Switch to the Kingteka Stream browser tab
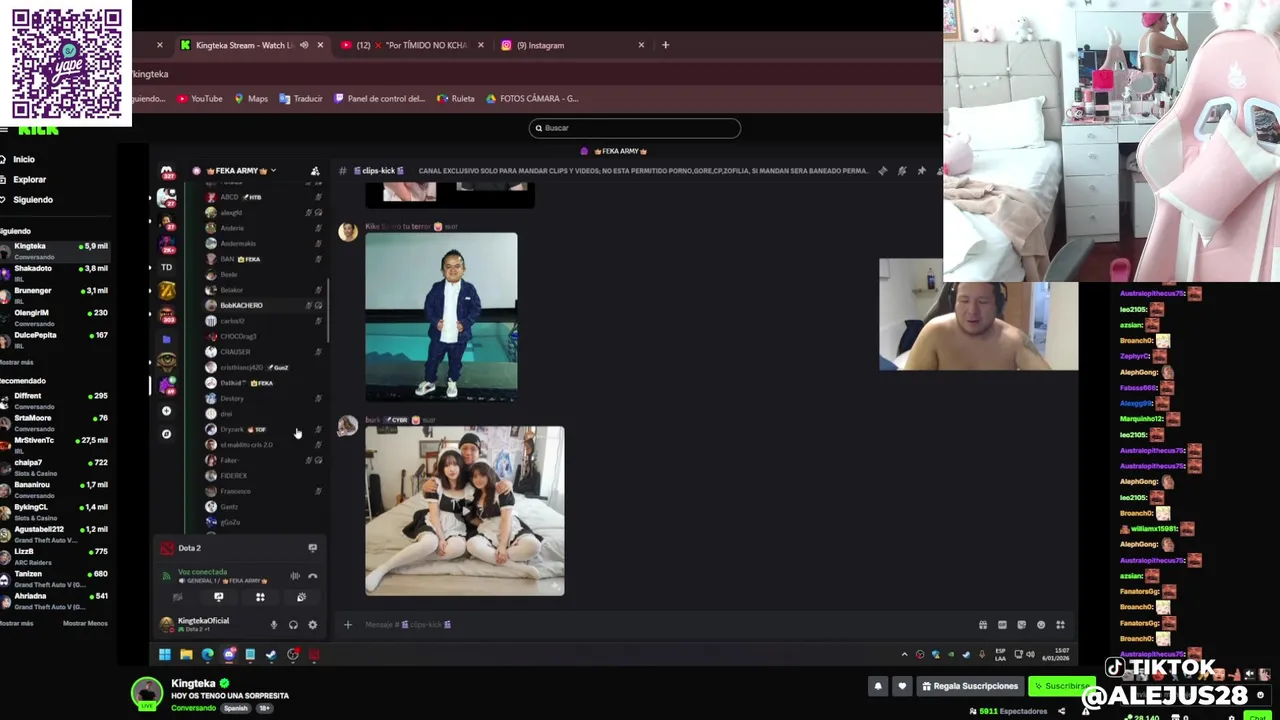 tap(250, 45)
